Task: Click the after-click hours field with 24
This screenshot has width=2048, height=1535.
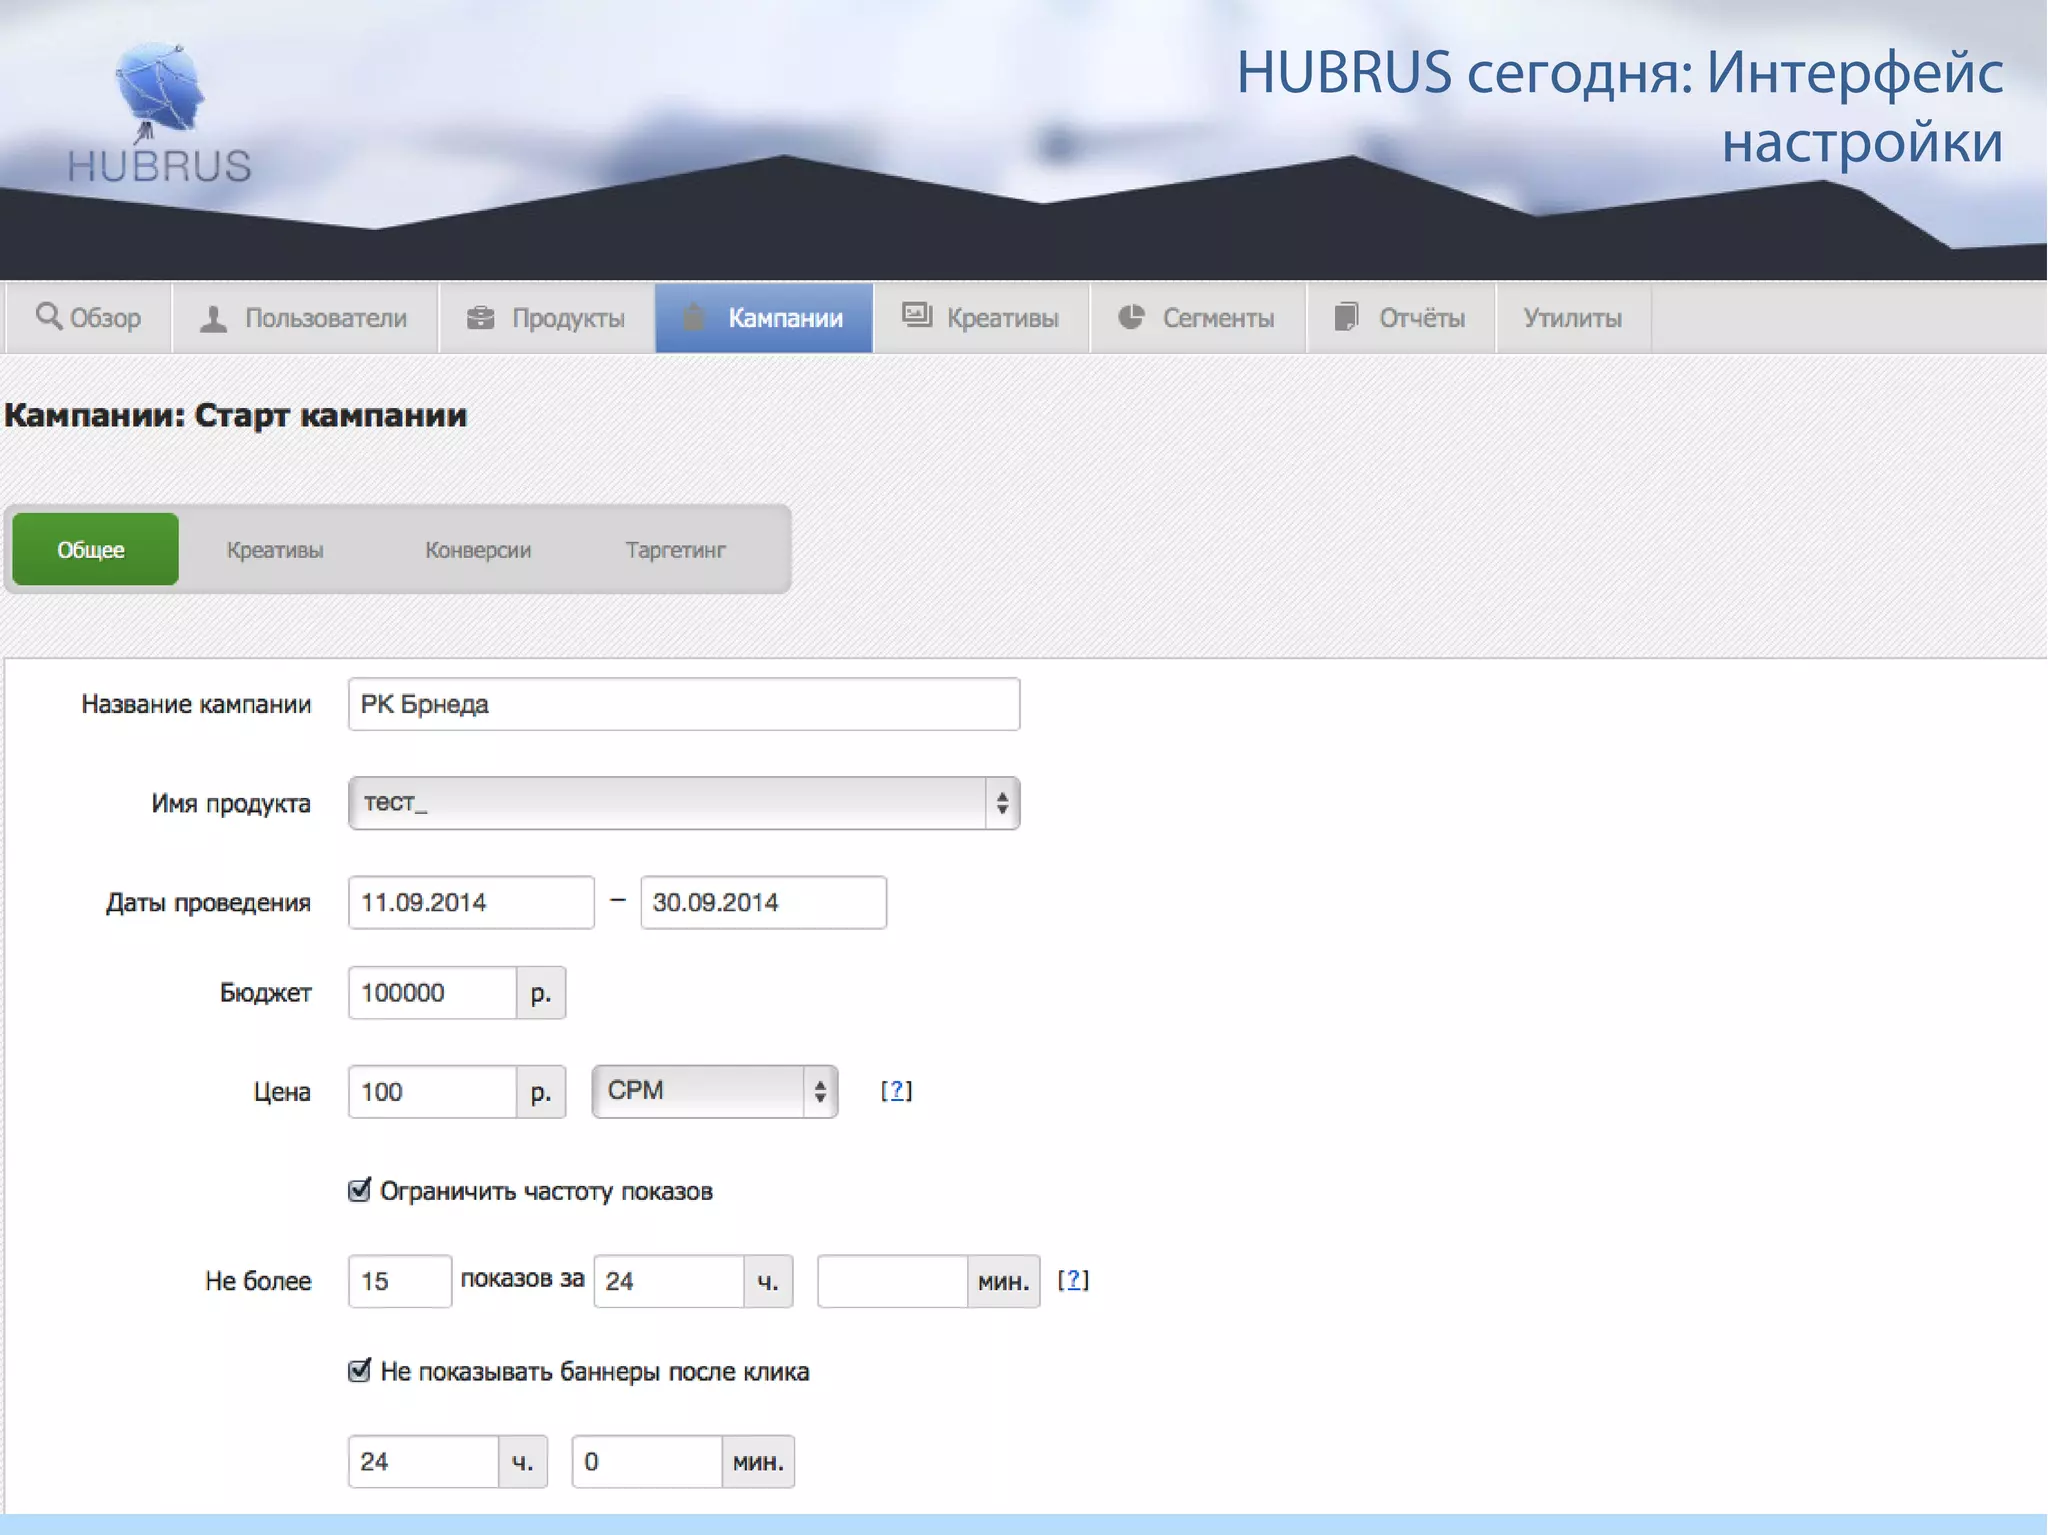Action: pyautogui.click(x=423, y=1462)
